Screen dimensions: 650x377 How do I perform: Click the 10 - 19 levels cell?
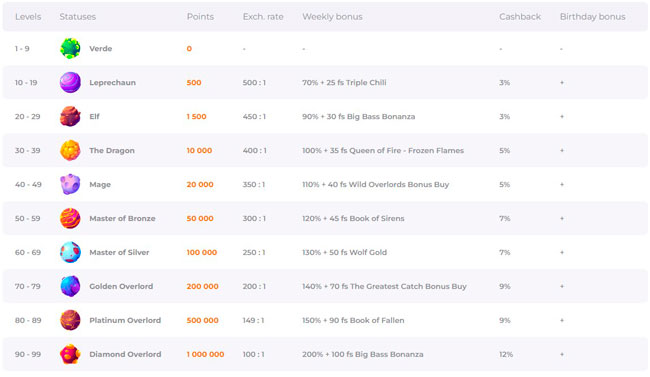[x=26, y=83]
